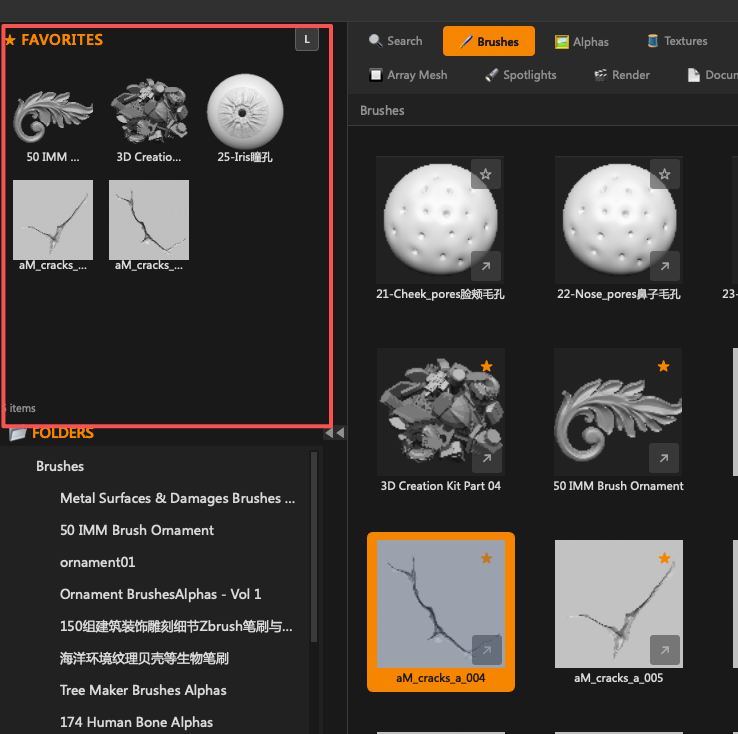This screenshot has width=738, height=734.
Task: Open the Render category
Action: [622, 75]
